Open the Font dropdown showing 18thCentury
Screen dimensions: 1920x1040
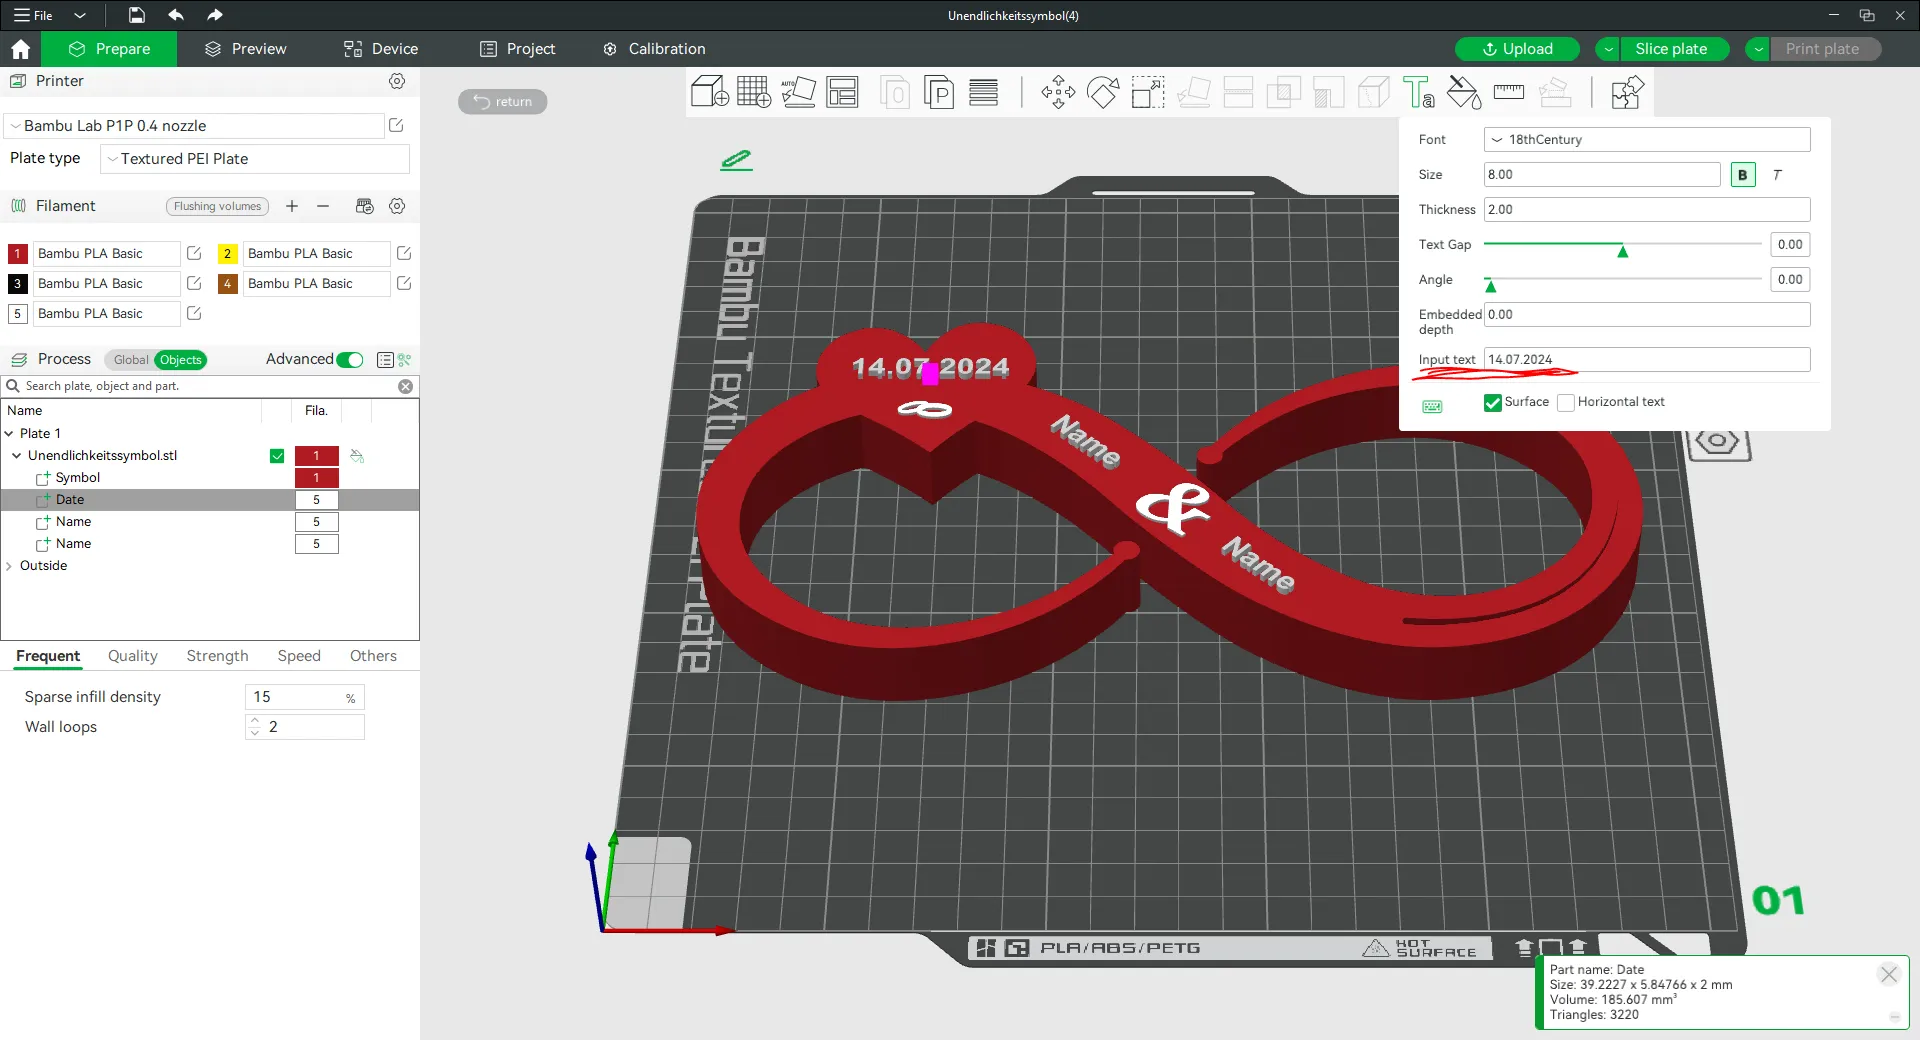[1646, 140]
